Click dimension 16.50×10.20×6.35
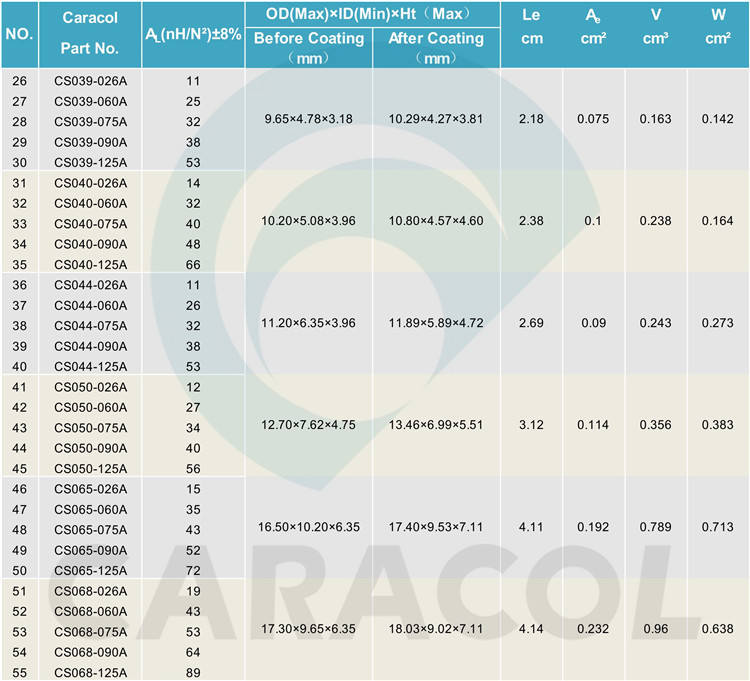Screen dimensions: 750x681 pos(309,527)
